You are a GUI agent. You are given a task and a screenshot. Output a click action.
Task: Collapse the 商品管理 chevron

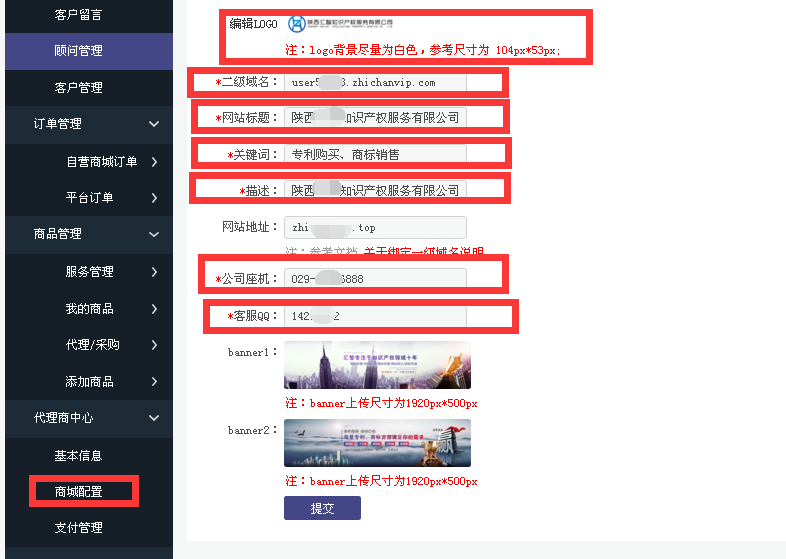point(154,234)
